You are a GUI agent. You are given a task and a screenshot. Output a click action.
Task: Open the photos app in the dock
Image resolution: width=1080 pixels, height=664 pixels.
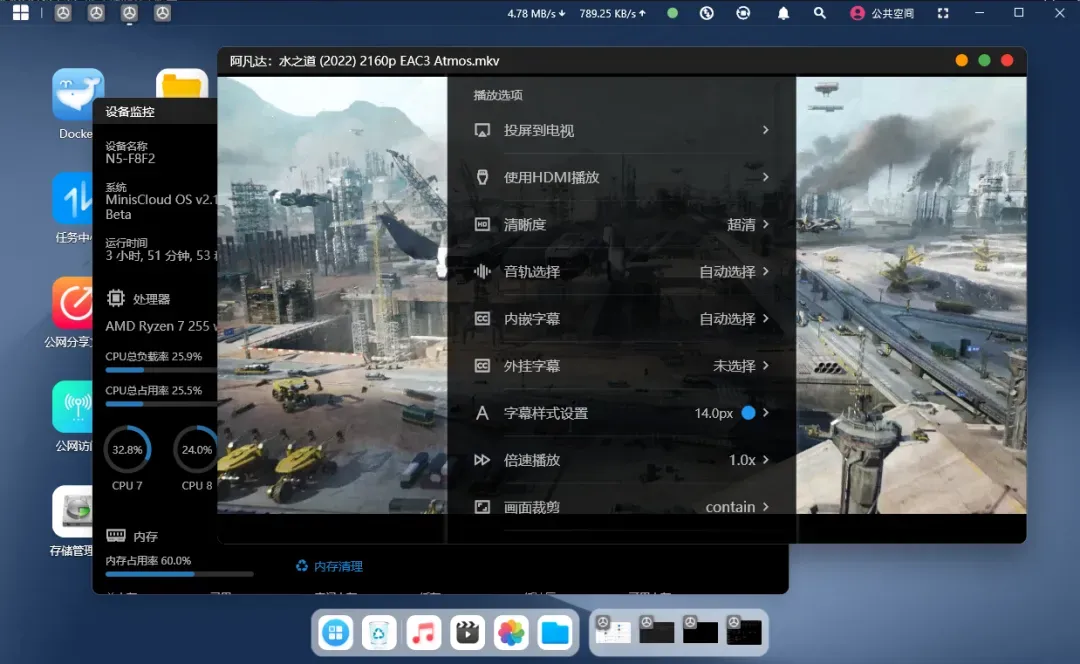511,632
